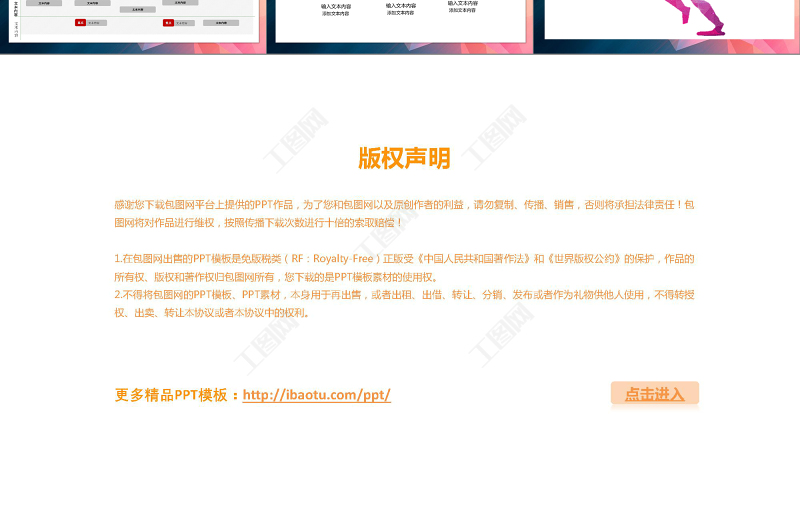Screen dimensions: 800x505
Task: Open the ibaotu.com/ppt hyperlink
Action: click(316, 395)
